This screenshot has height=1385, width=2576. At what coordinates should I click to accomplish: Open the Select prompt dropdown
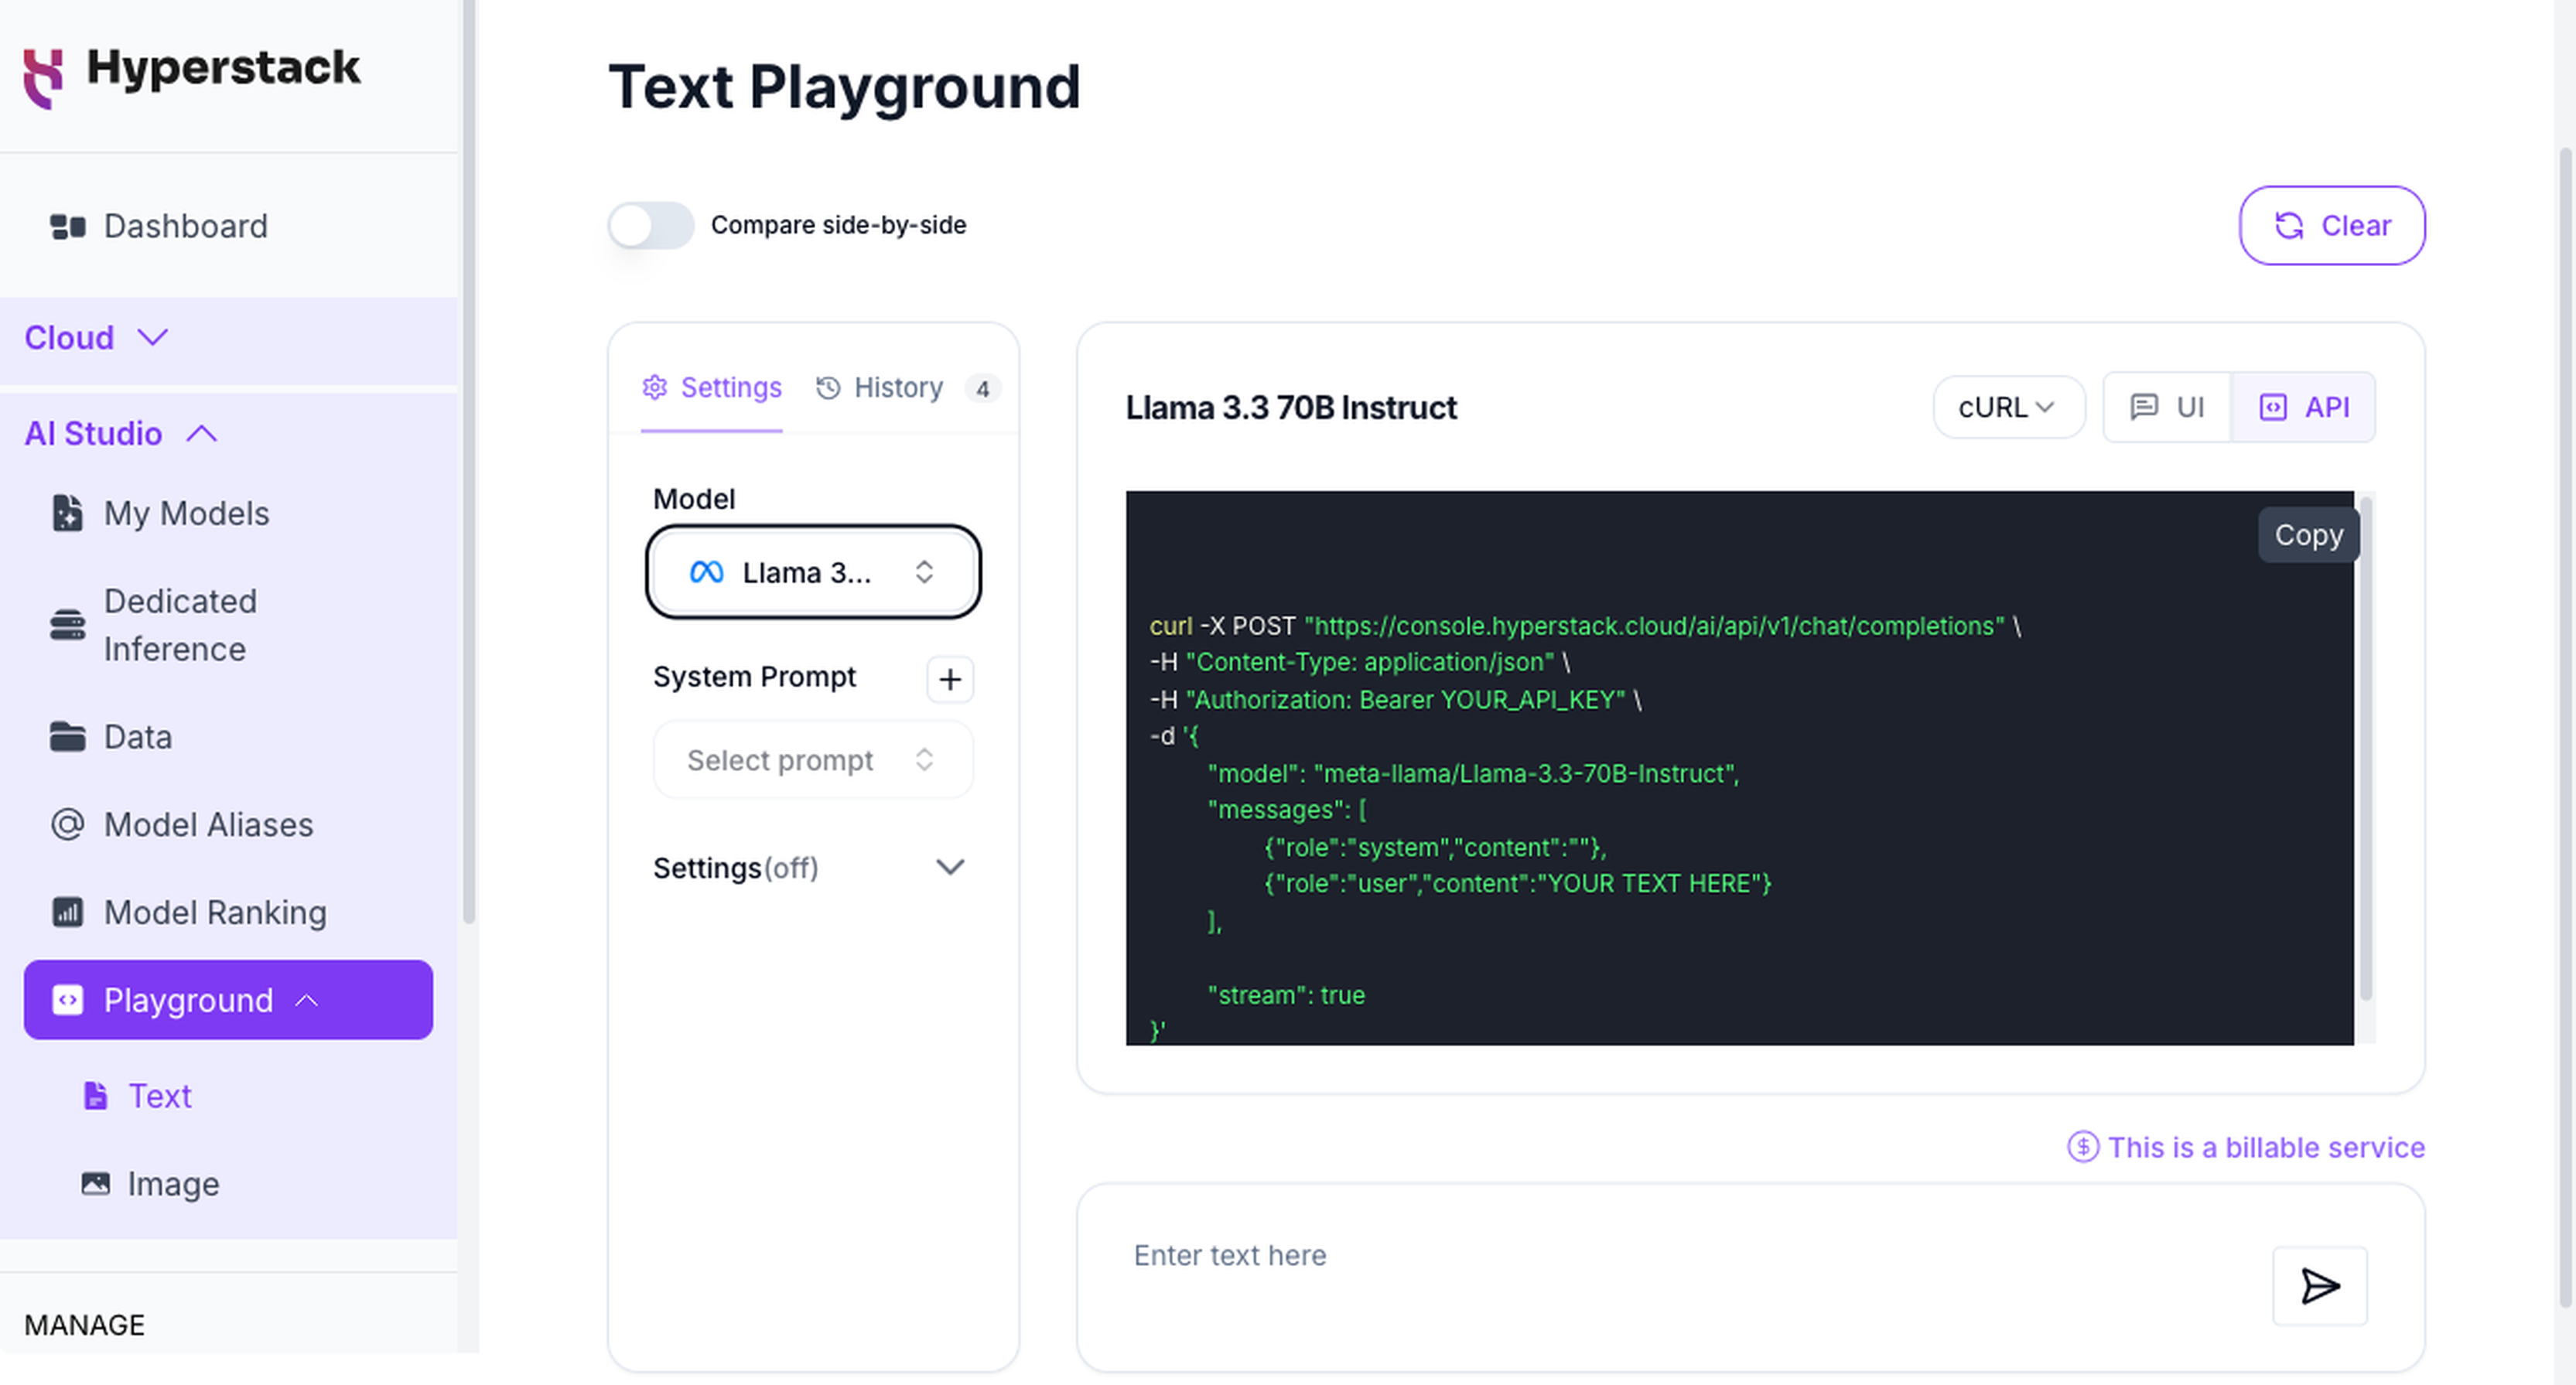[x=813, y=760]
